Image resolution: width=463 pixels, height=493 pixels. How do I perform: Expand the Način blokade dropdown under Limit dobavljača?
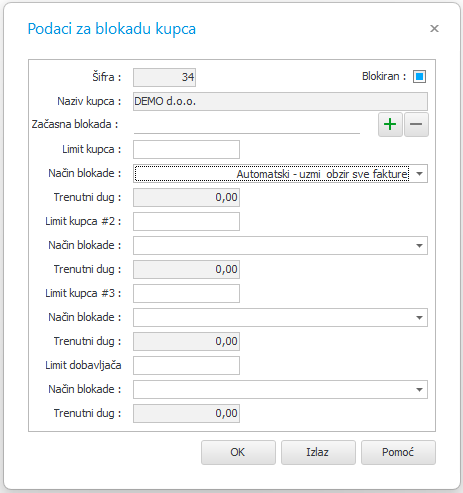click(x=420, y=390)
